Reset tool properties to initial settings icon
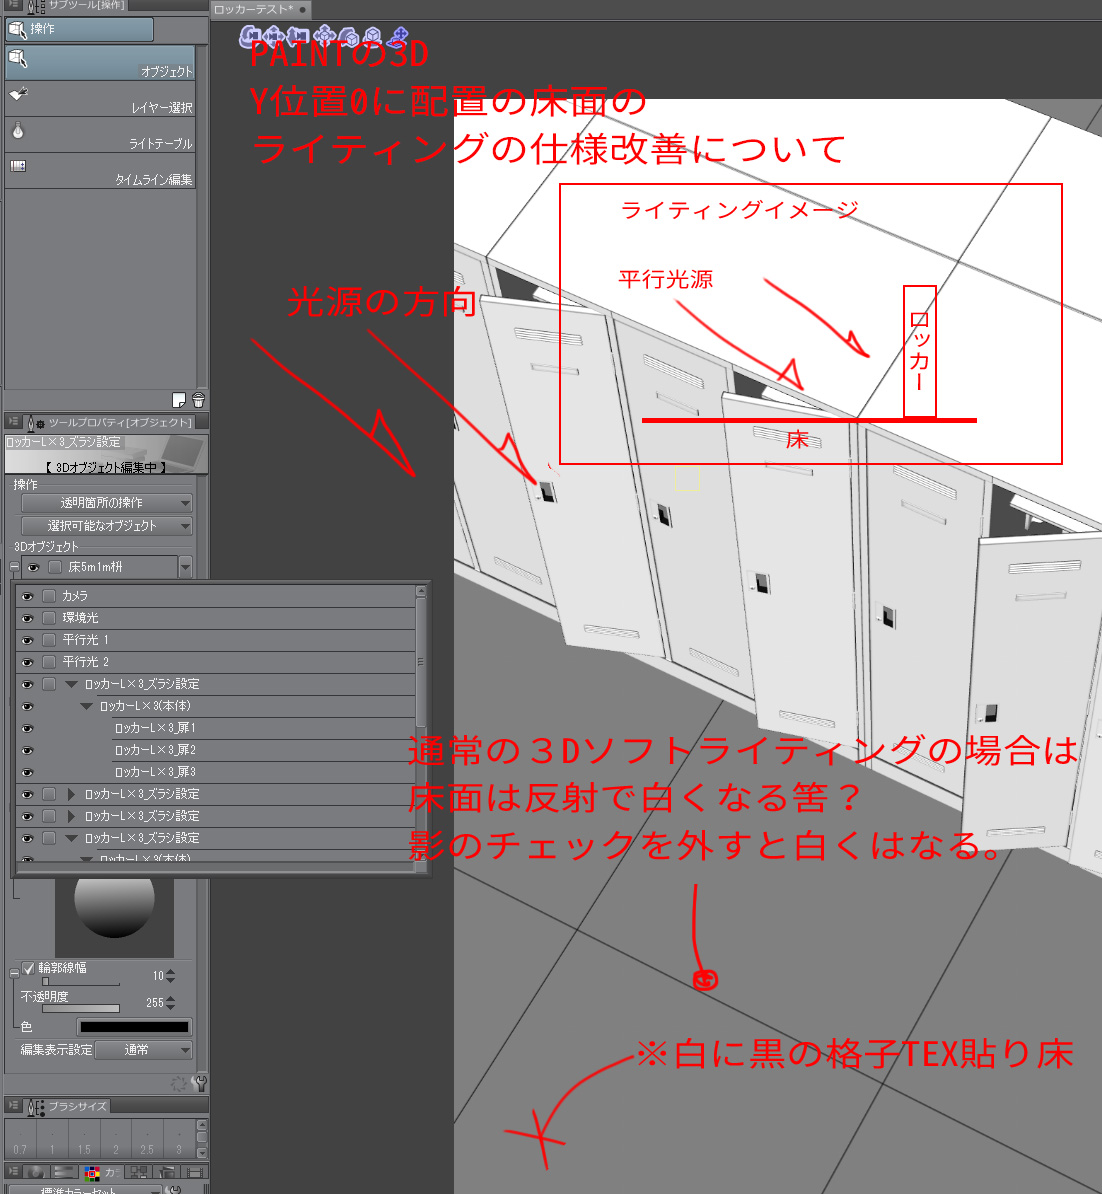This screenshot has width=1102, height=1194. [179, 1084]
